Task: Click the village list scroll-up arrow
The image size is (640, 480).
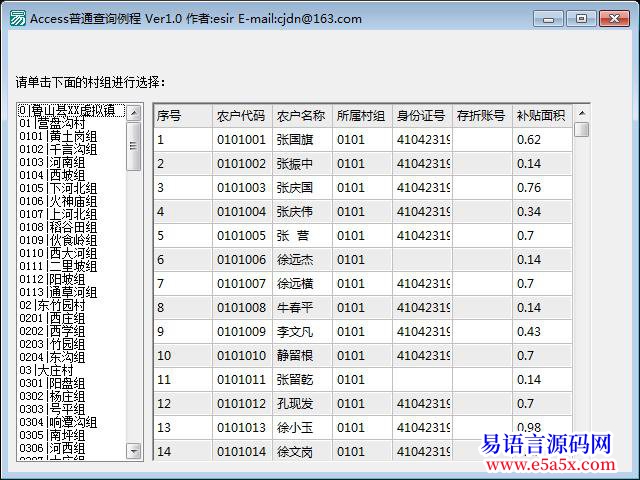Action: tap(134, 110)
